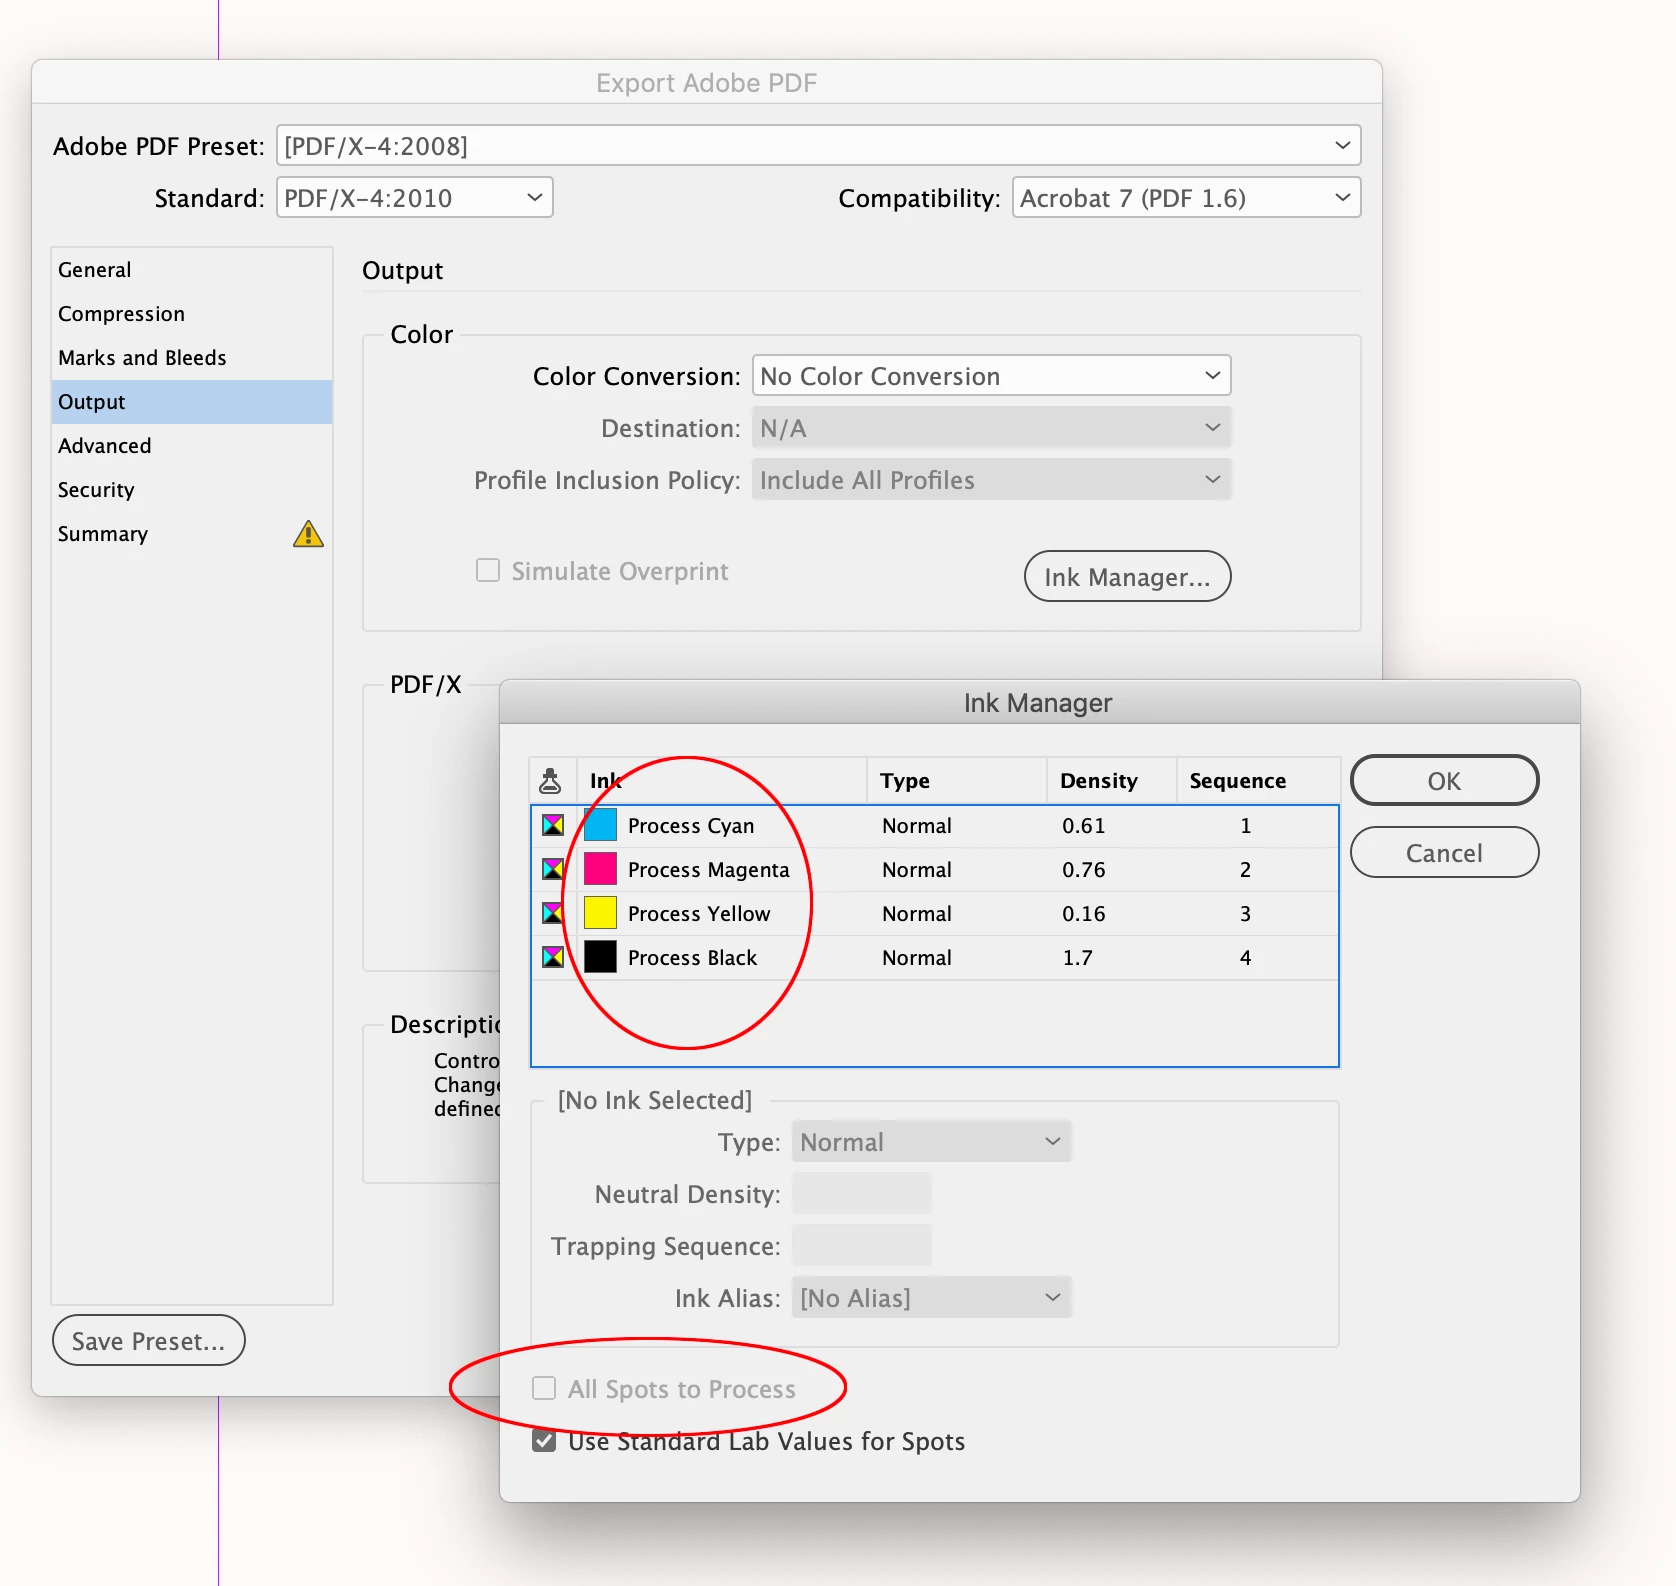Click the Ink Manager... button
The width and height of the screenshot is (1676, 1586).
coord(1127,576)
